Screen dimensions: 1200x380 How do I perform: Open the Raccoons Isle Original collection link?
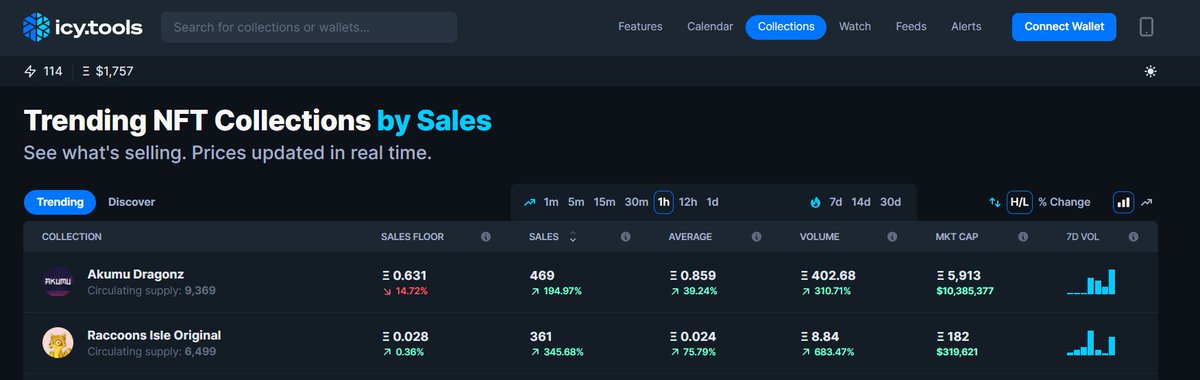click(154, 335)
